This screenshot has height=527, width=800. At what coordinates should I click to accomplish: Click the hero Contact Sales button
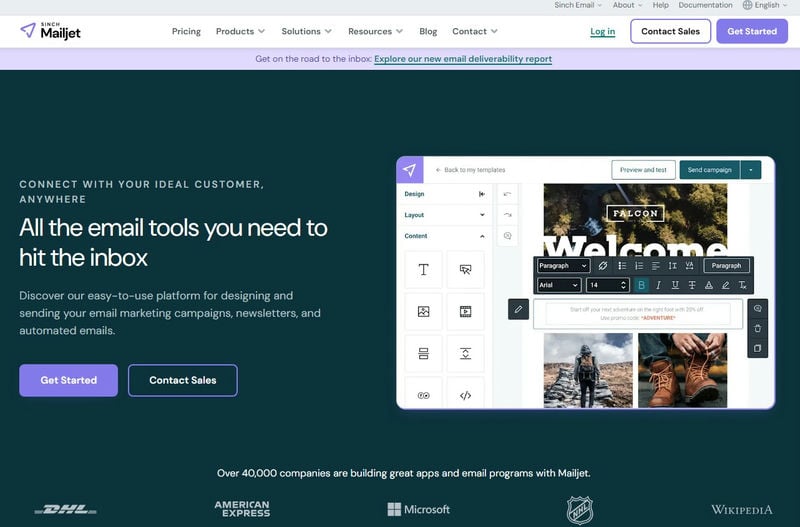[x=183, y=380]
